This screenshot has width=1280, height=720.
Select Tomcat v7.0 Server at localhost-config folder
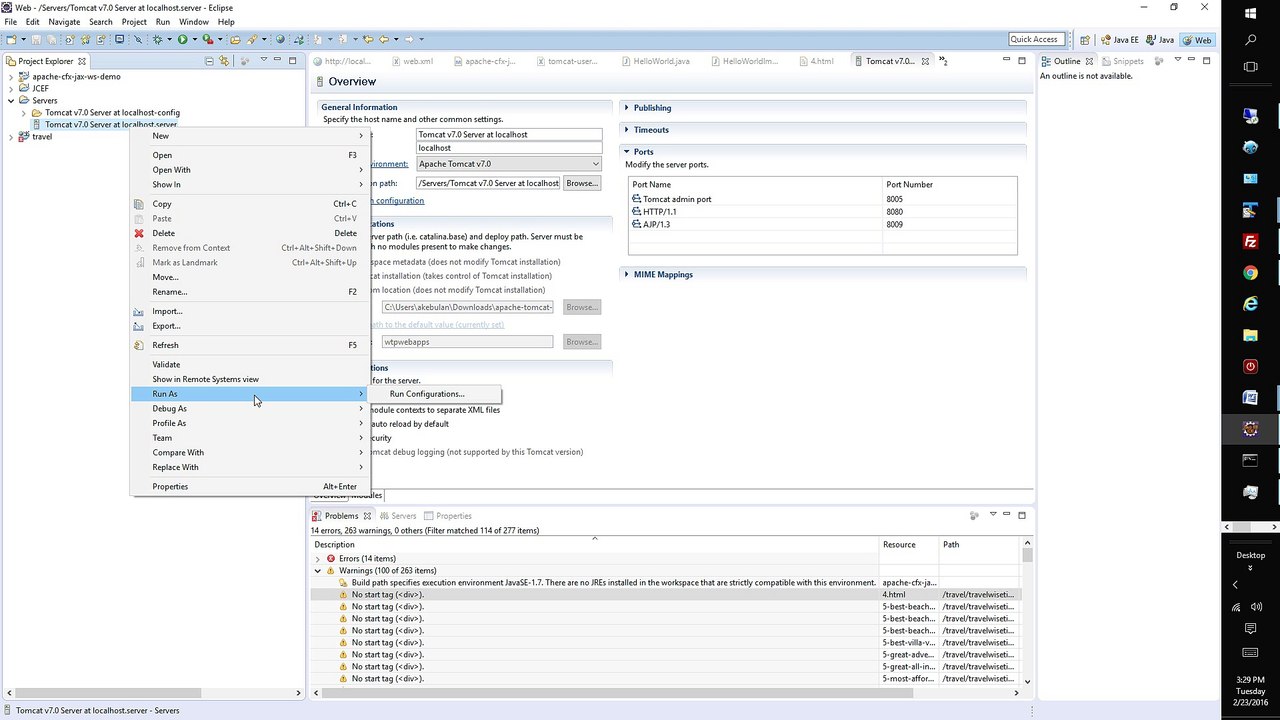click(x=112, y=113)
